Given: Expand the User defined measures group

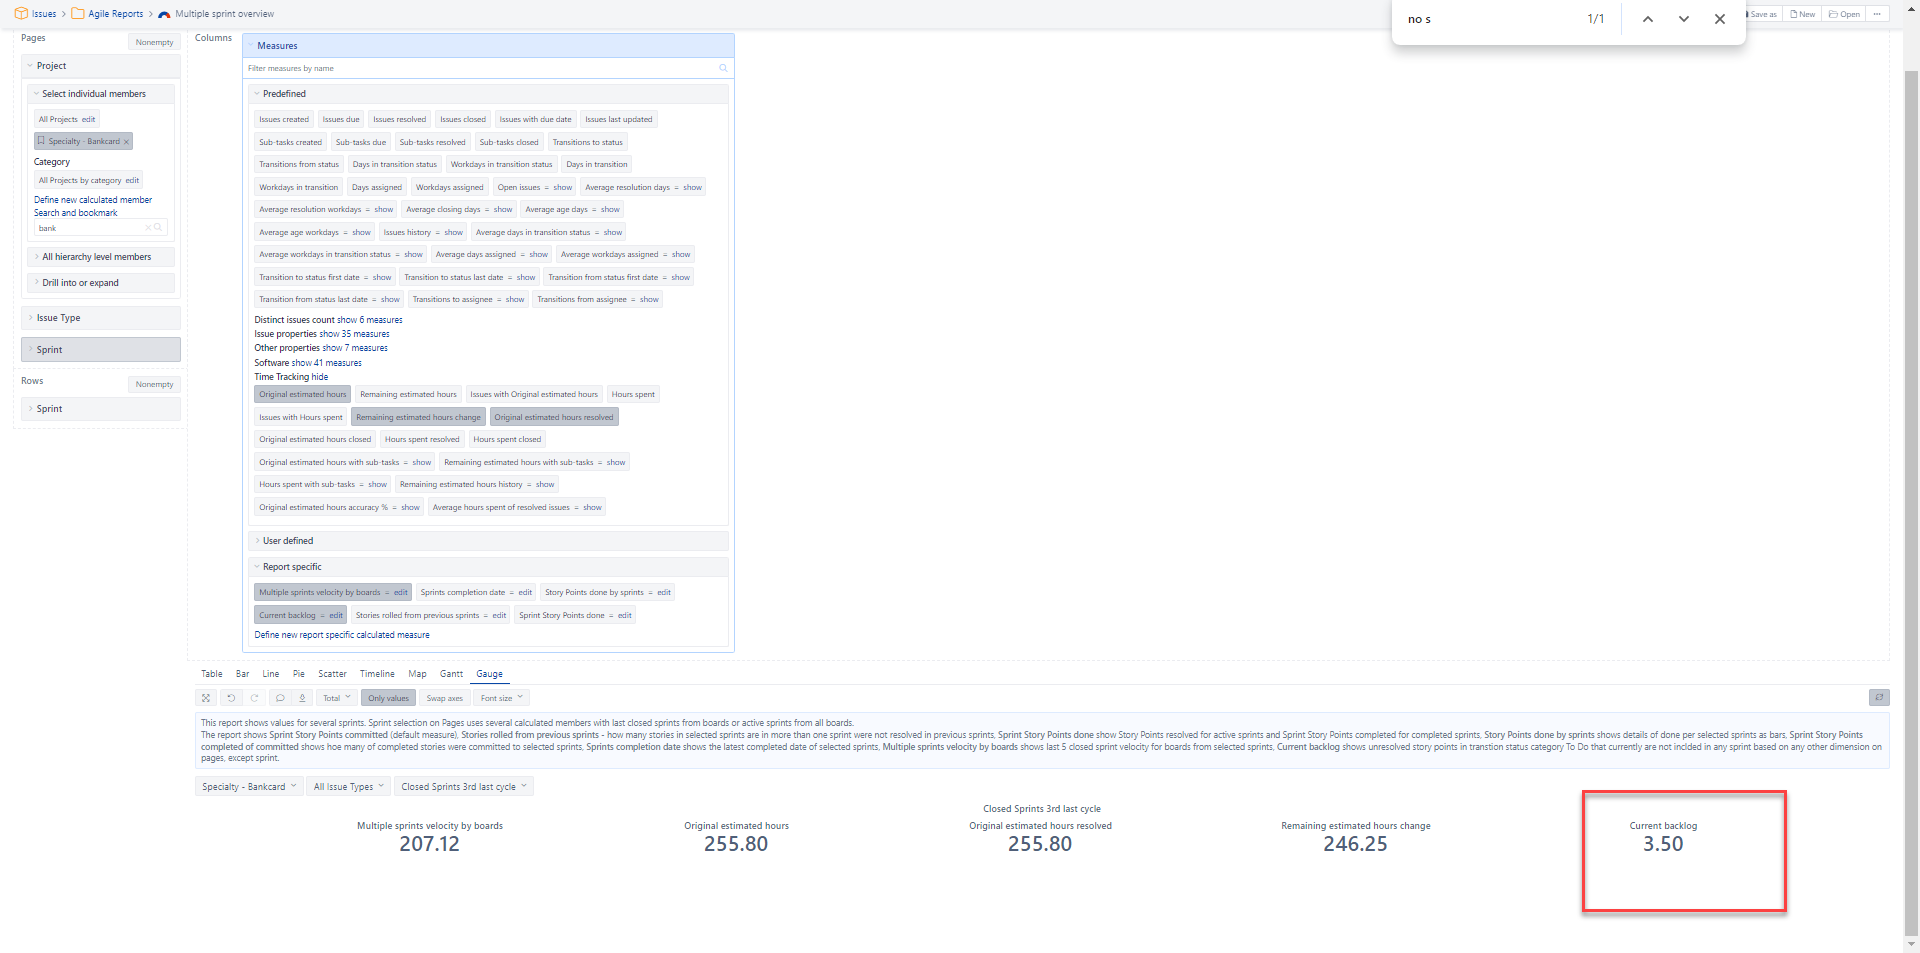Looking at the screenshot, I should [x=488, y=541].
